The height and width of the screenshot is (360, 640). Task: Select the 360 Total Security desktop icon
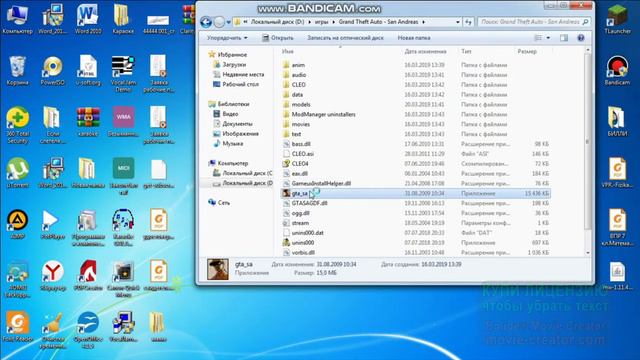coord(17,125)
